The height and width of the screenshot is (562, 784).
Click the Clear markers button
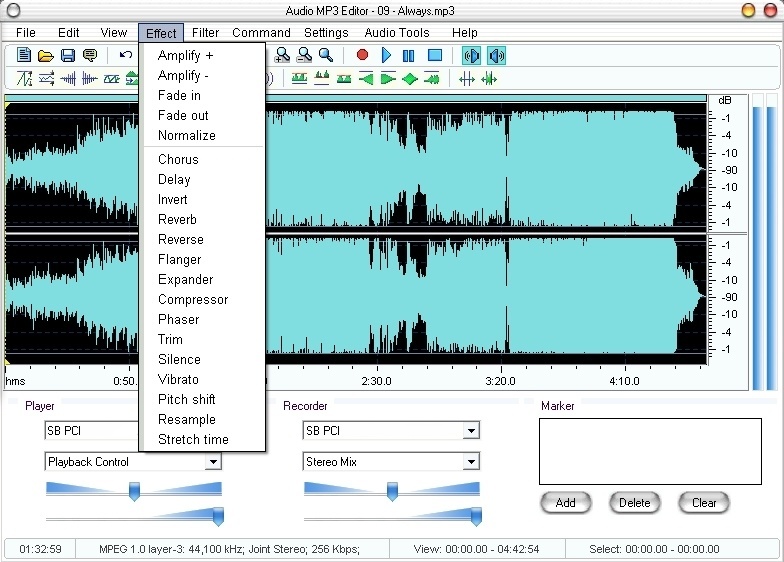[704, 502]
